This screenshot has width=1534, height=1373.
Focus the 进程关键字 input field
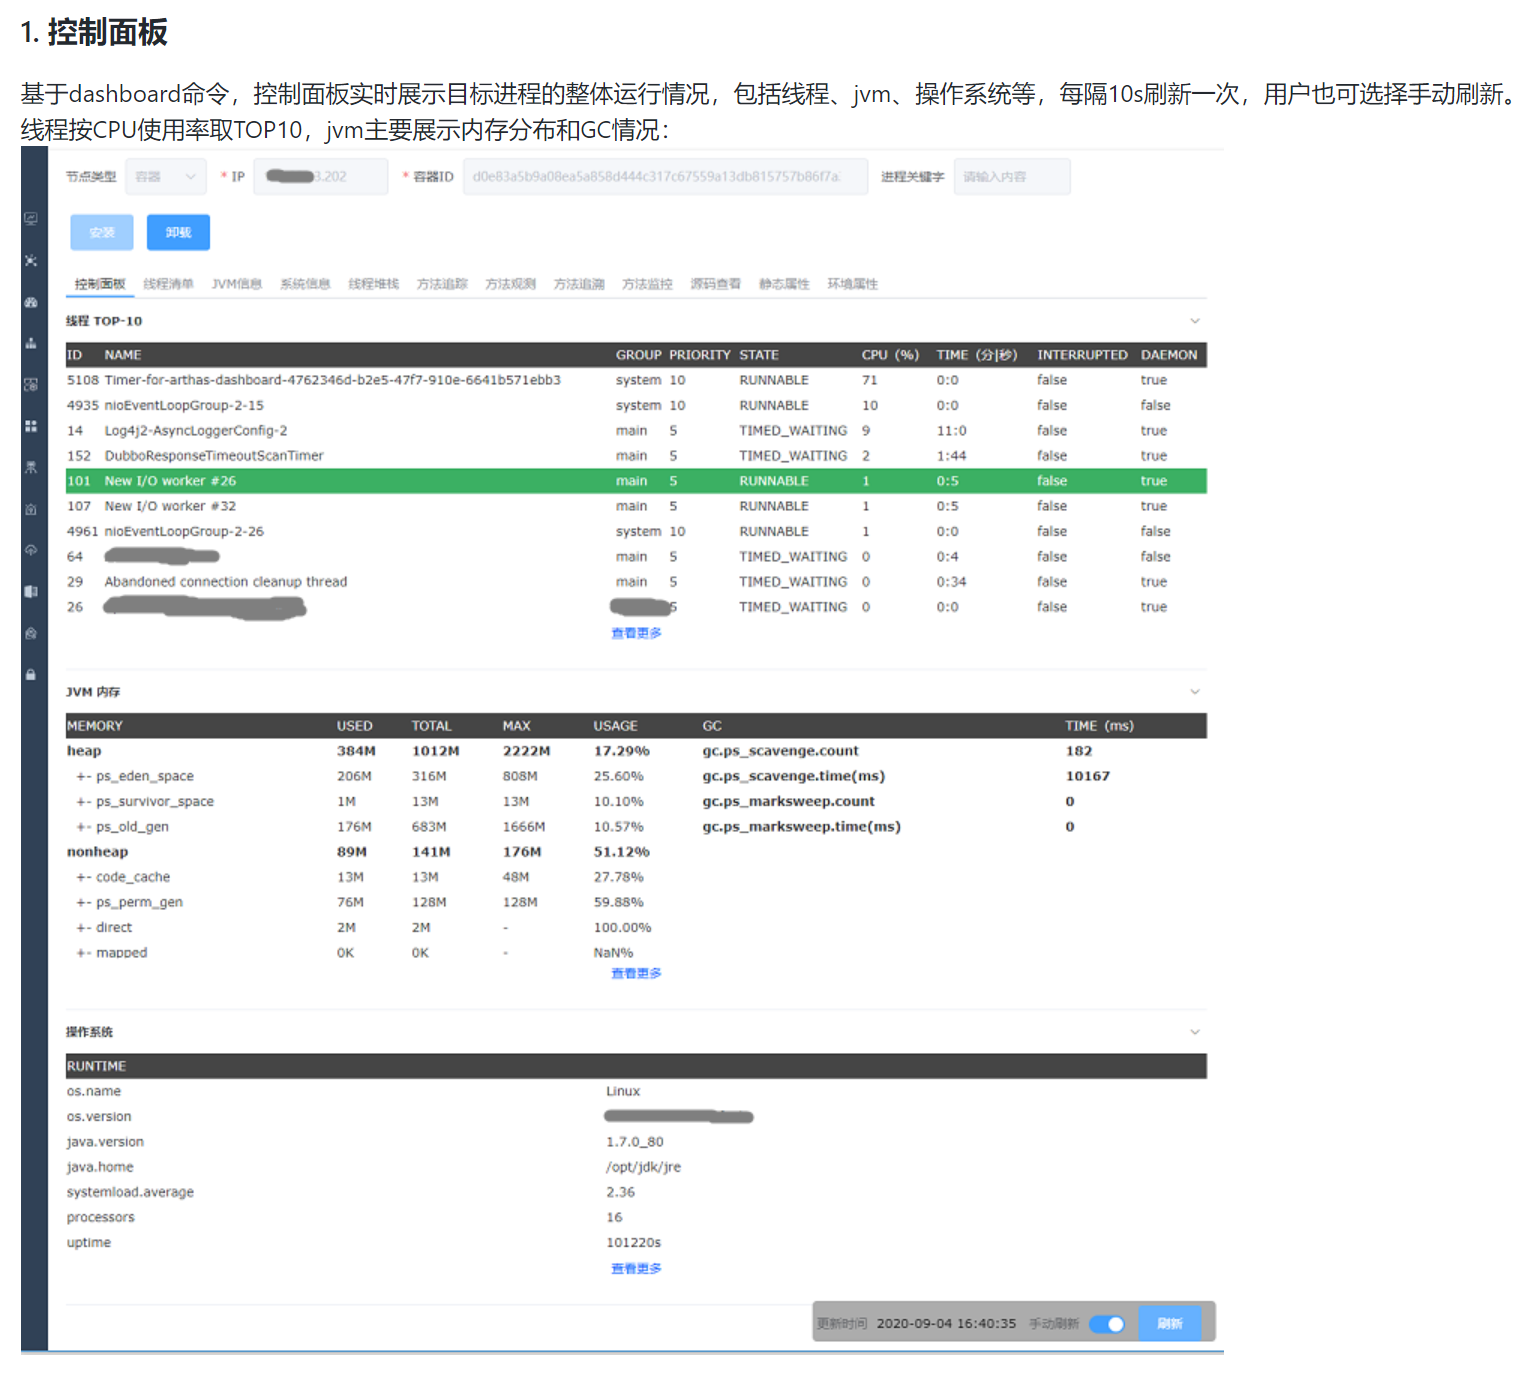click(x=1012, y=177)
